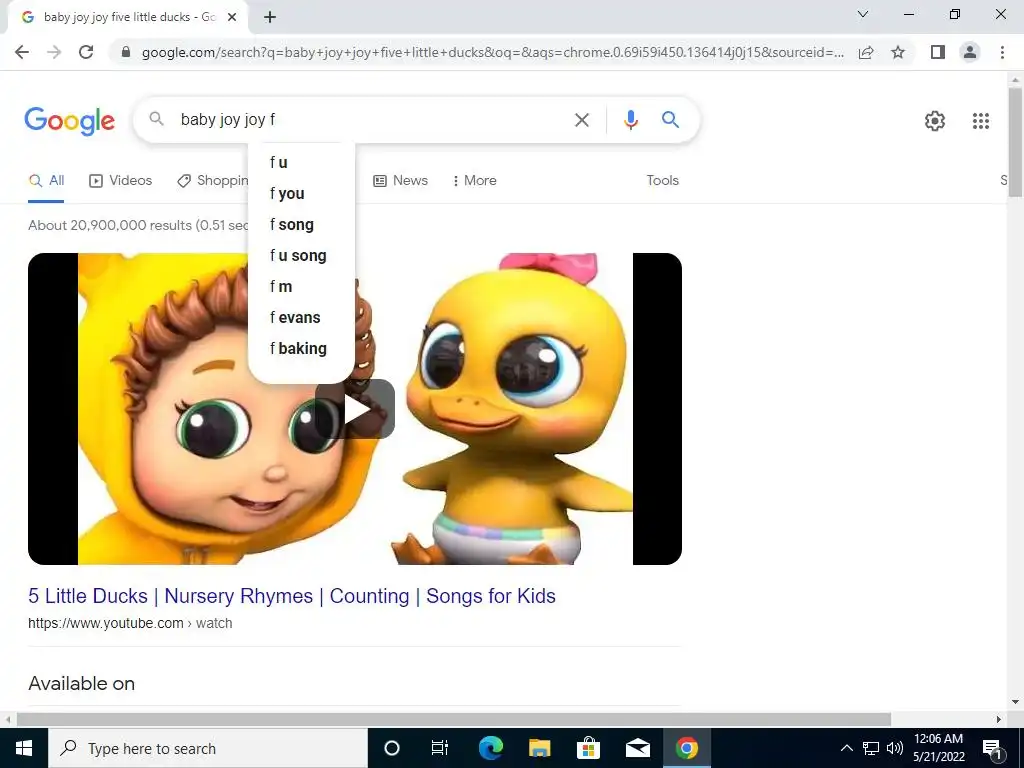Open the notification center icon
The image size is (1024, 768).
tap(993, 749)
